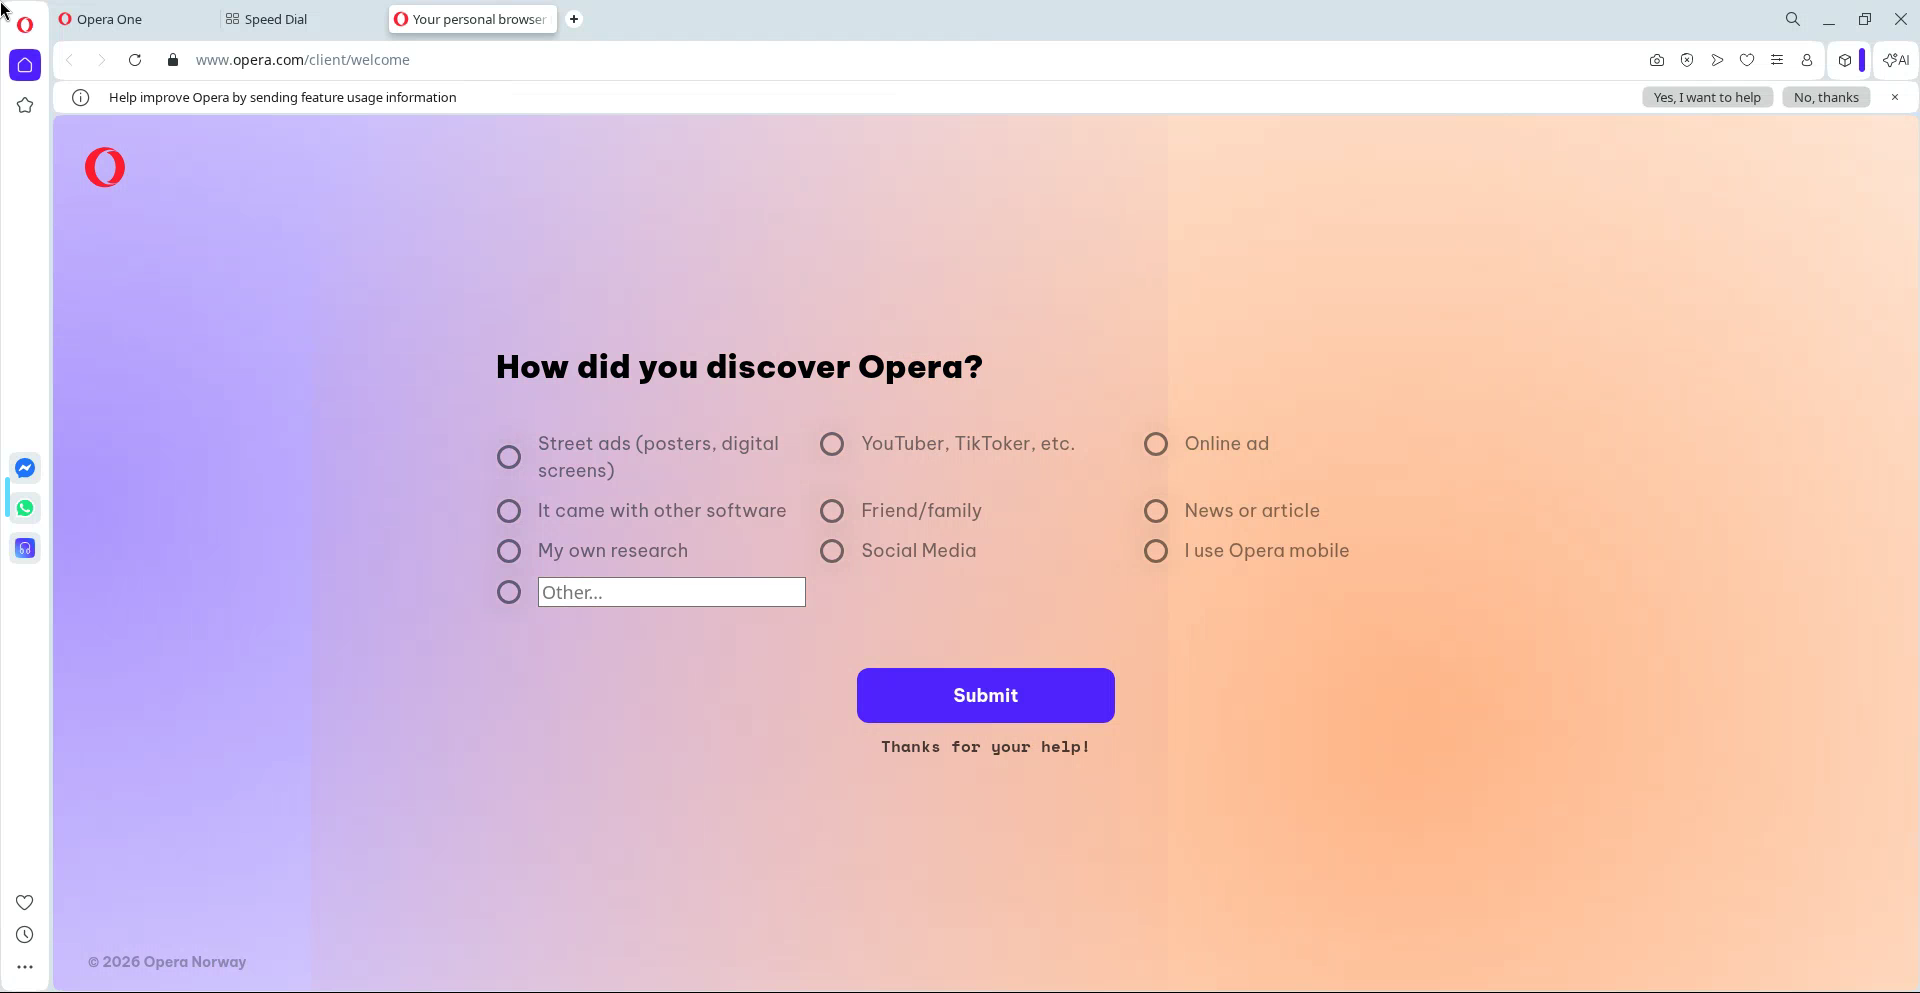Select "I use Opera mobile" option
This screenshot has height=993, width=1920.
click(1156, 551)
